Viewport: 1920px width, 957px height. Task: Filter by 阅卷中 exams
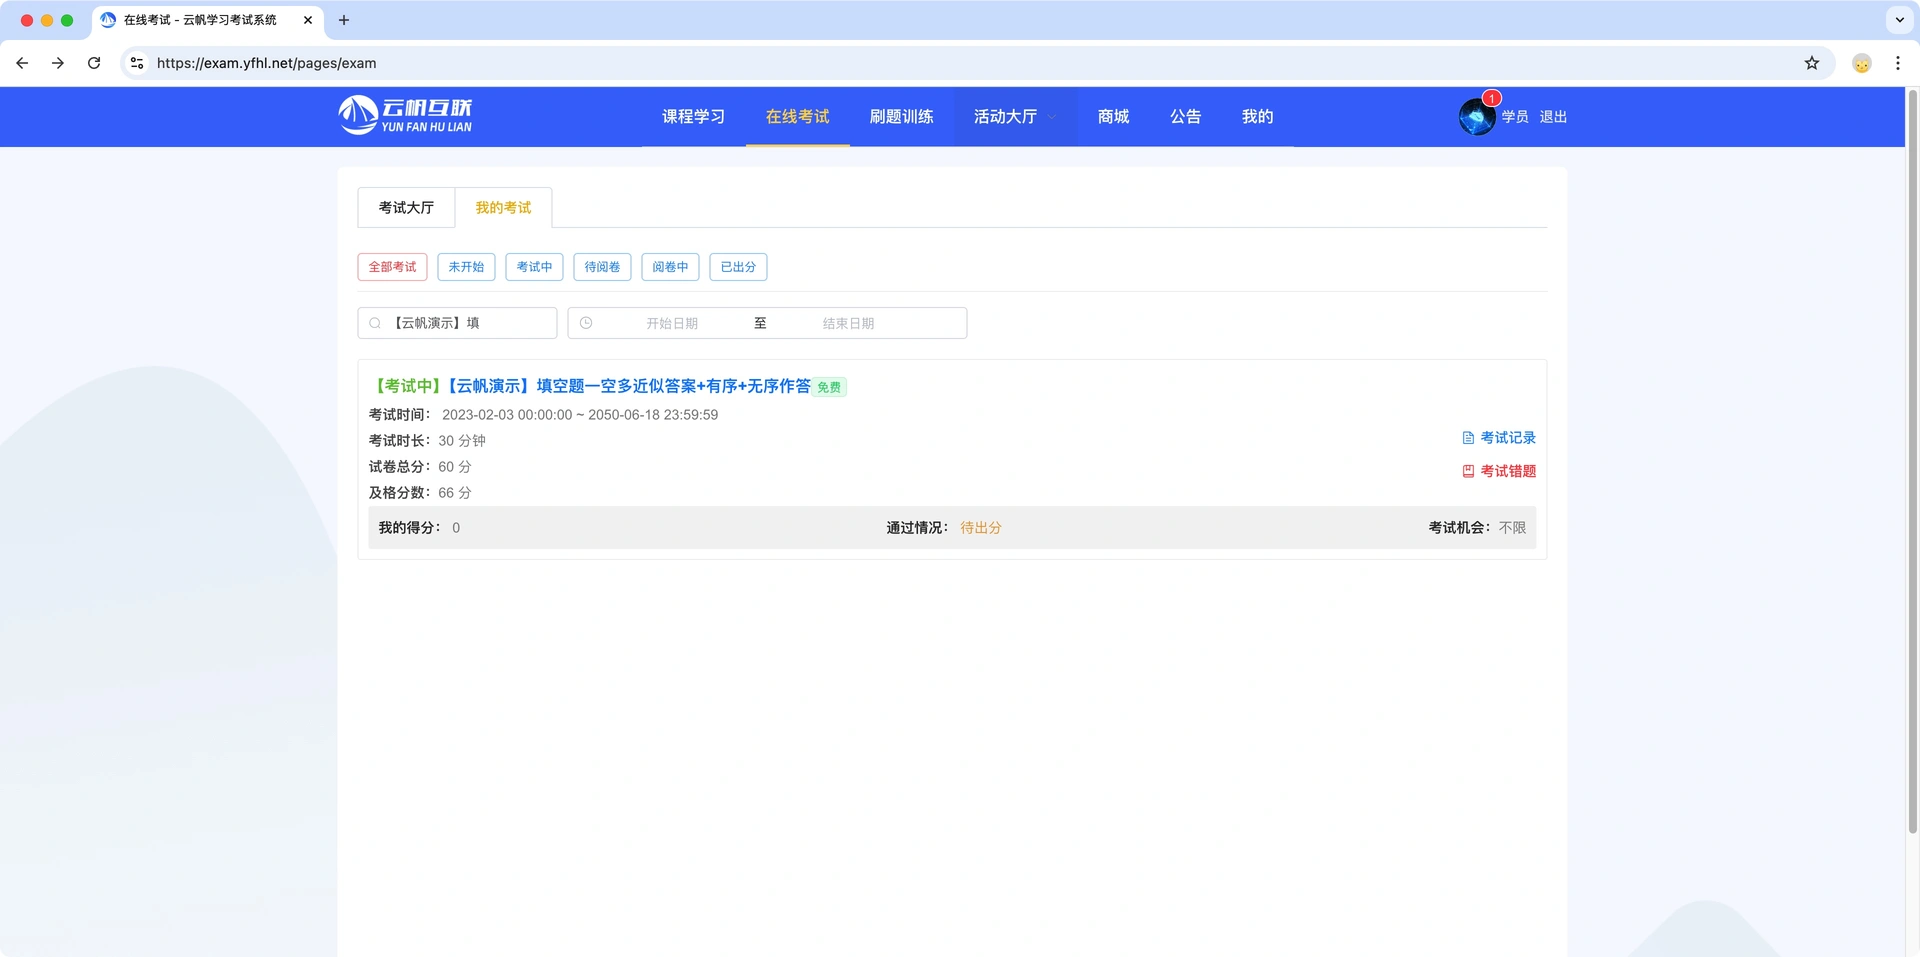(x=670, y=267)
